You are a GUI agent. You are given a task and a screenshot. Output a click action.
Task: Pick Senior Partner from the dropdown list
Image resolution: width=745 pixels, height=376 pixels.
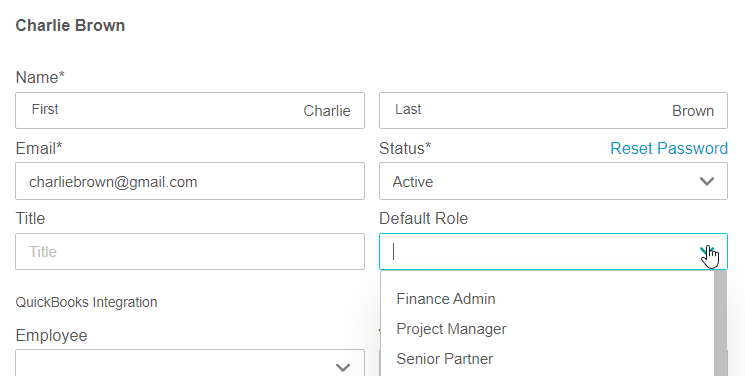tap(445, 359)
